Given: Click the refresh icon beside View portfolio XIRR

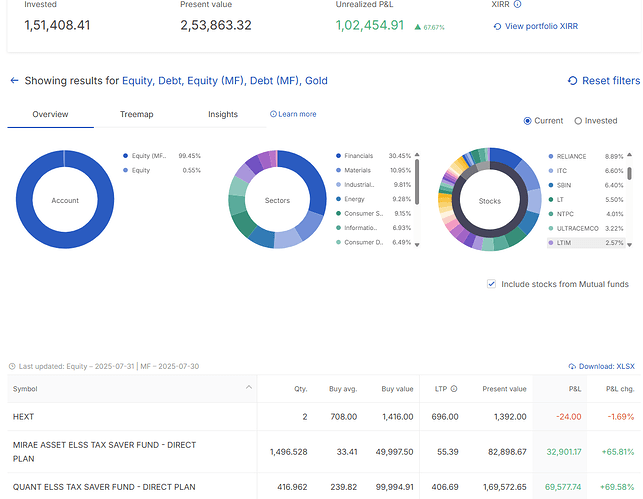Looking at the screenshot, I should [x=497, y=27].
